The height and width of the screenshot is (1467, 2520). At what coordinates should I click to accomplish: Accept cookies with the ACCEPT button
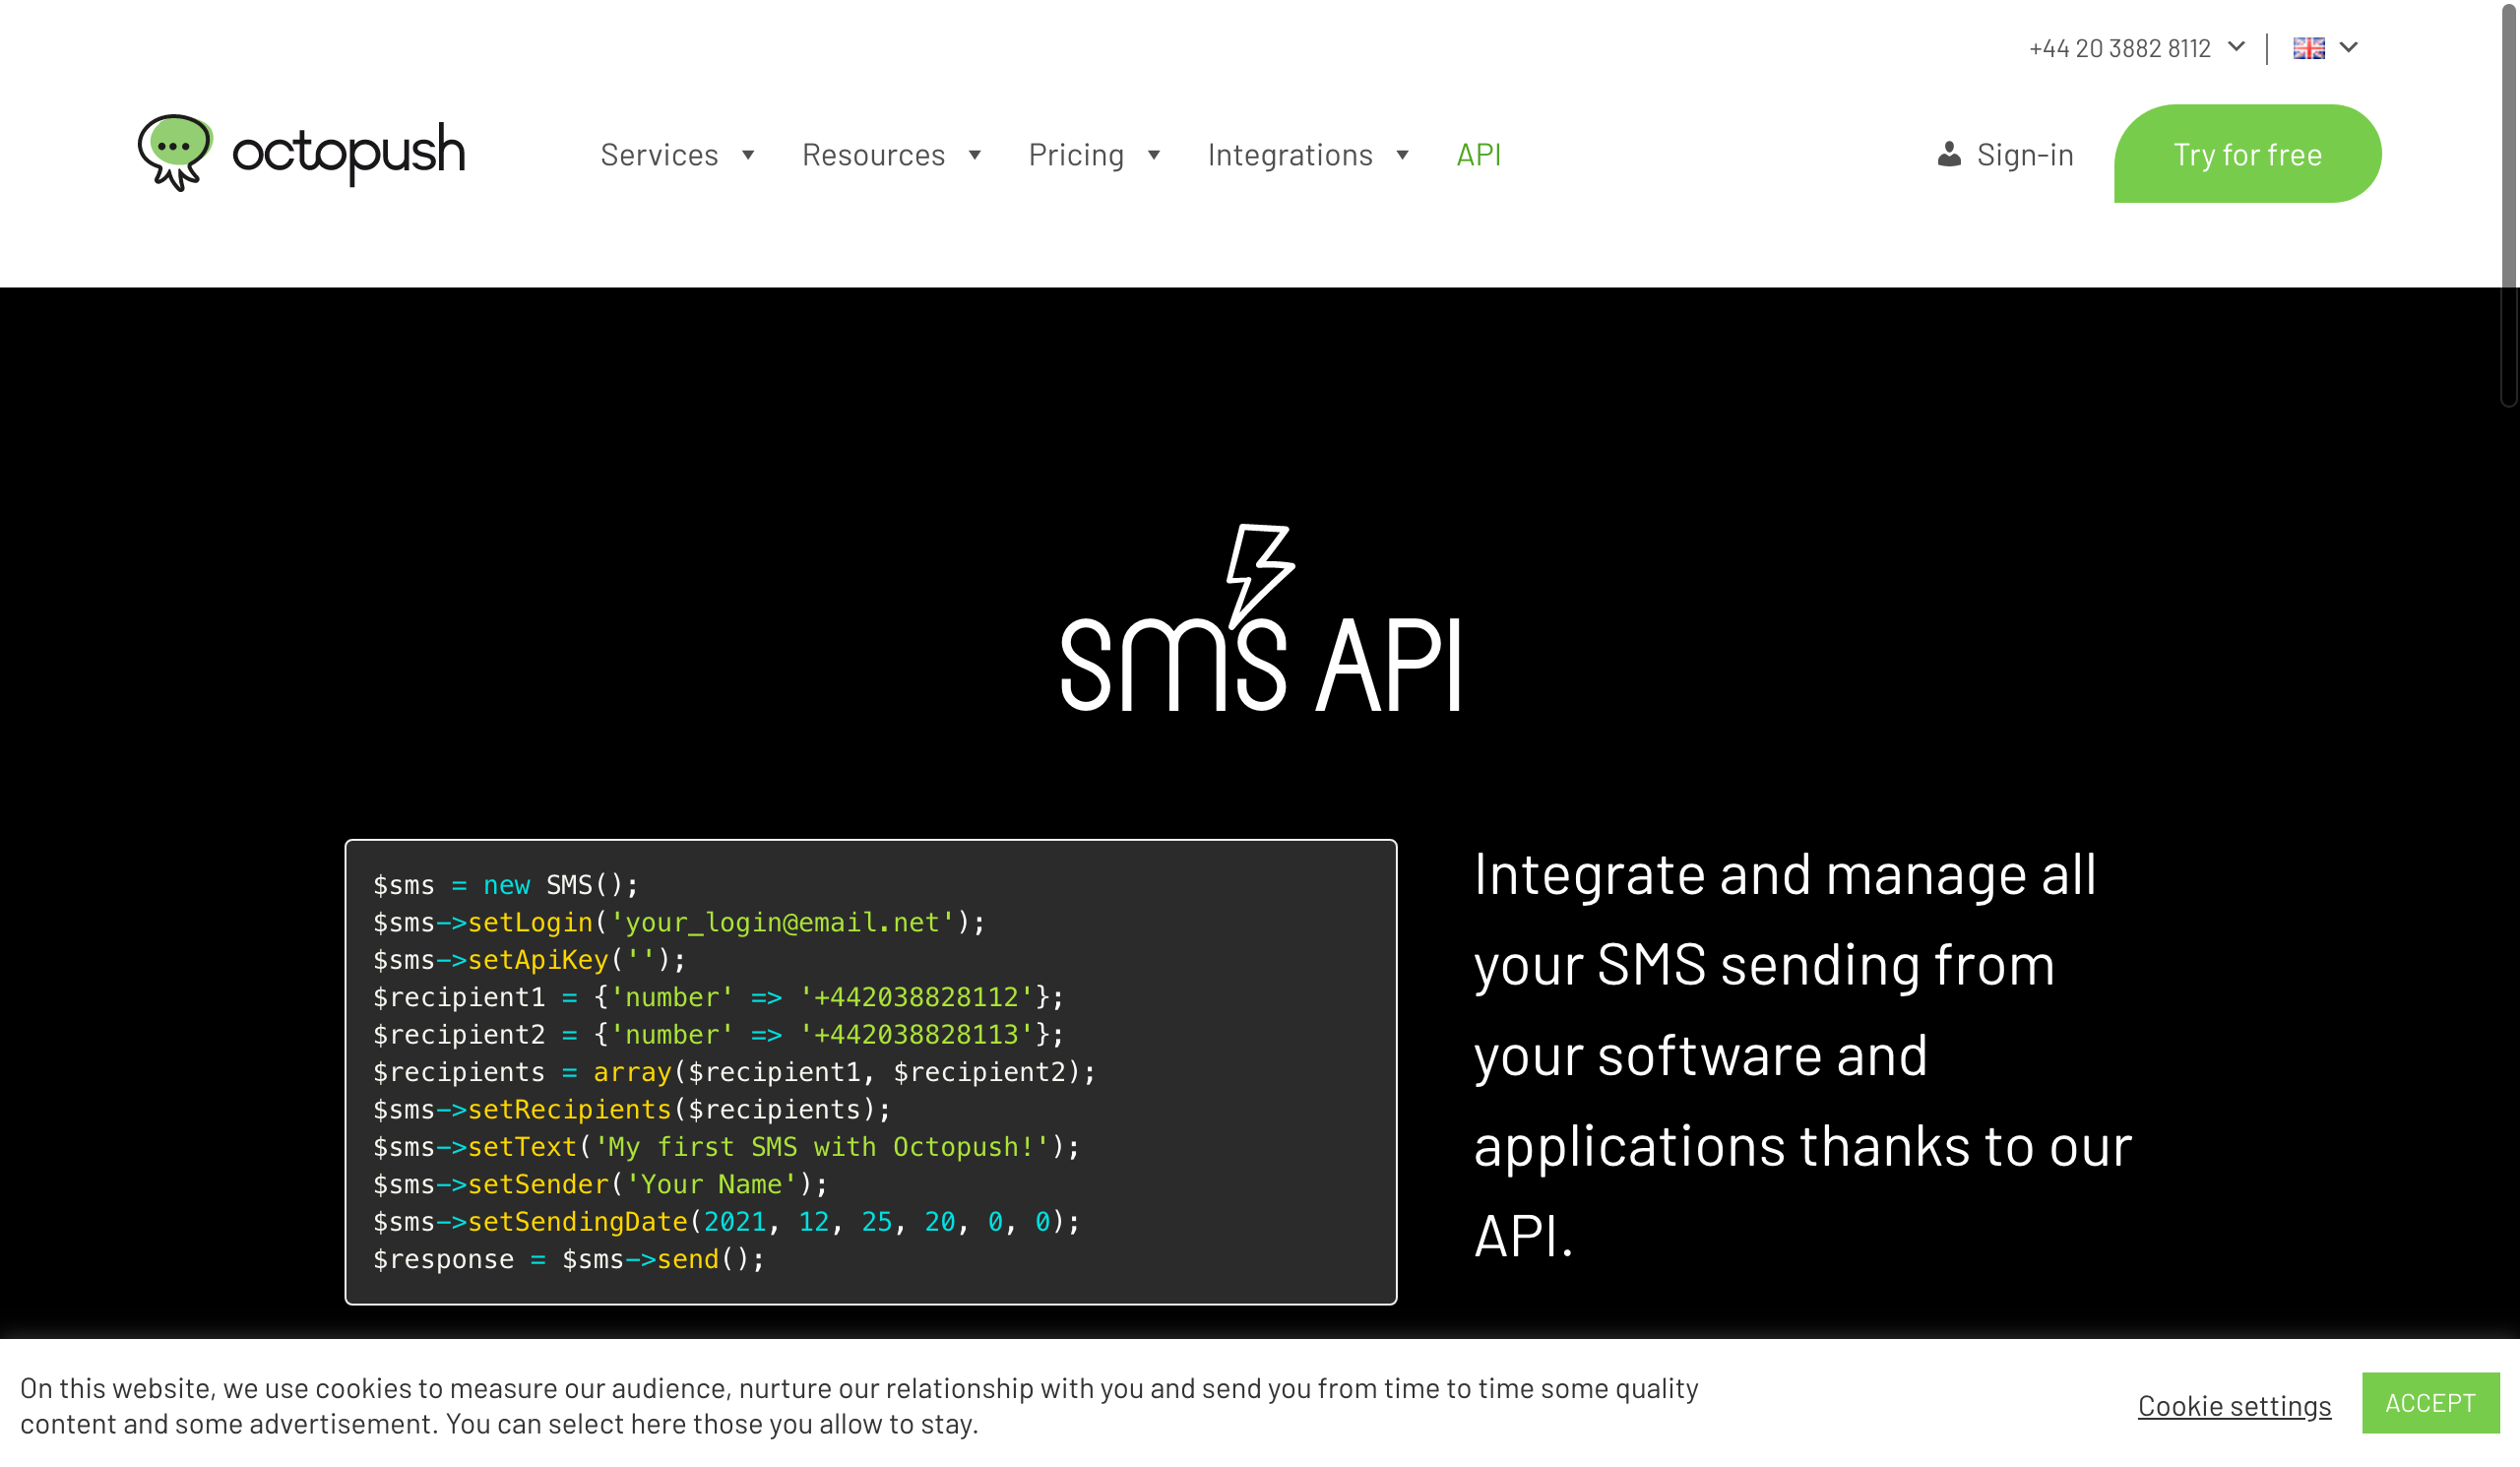[x=2430, y=1403]
